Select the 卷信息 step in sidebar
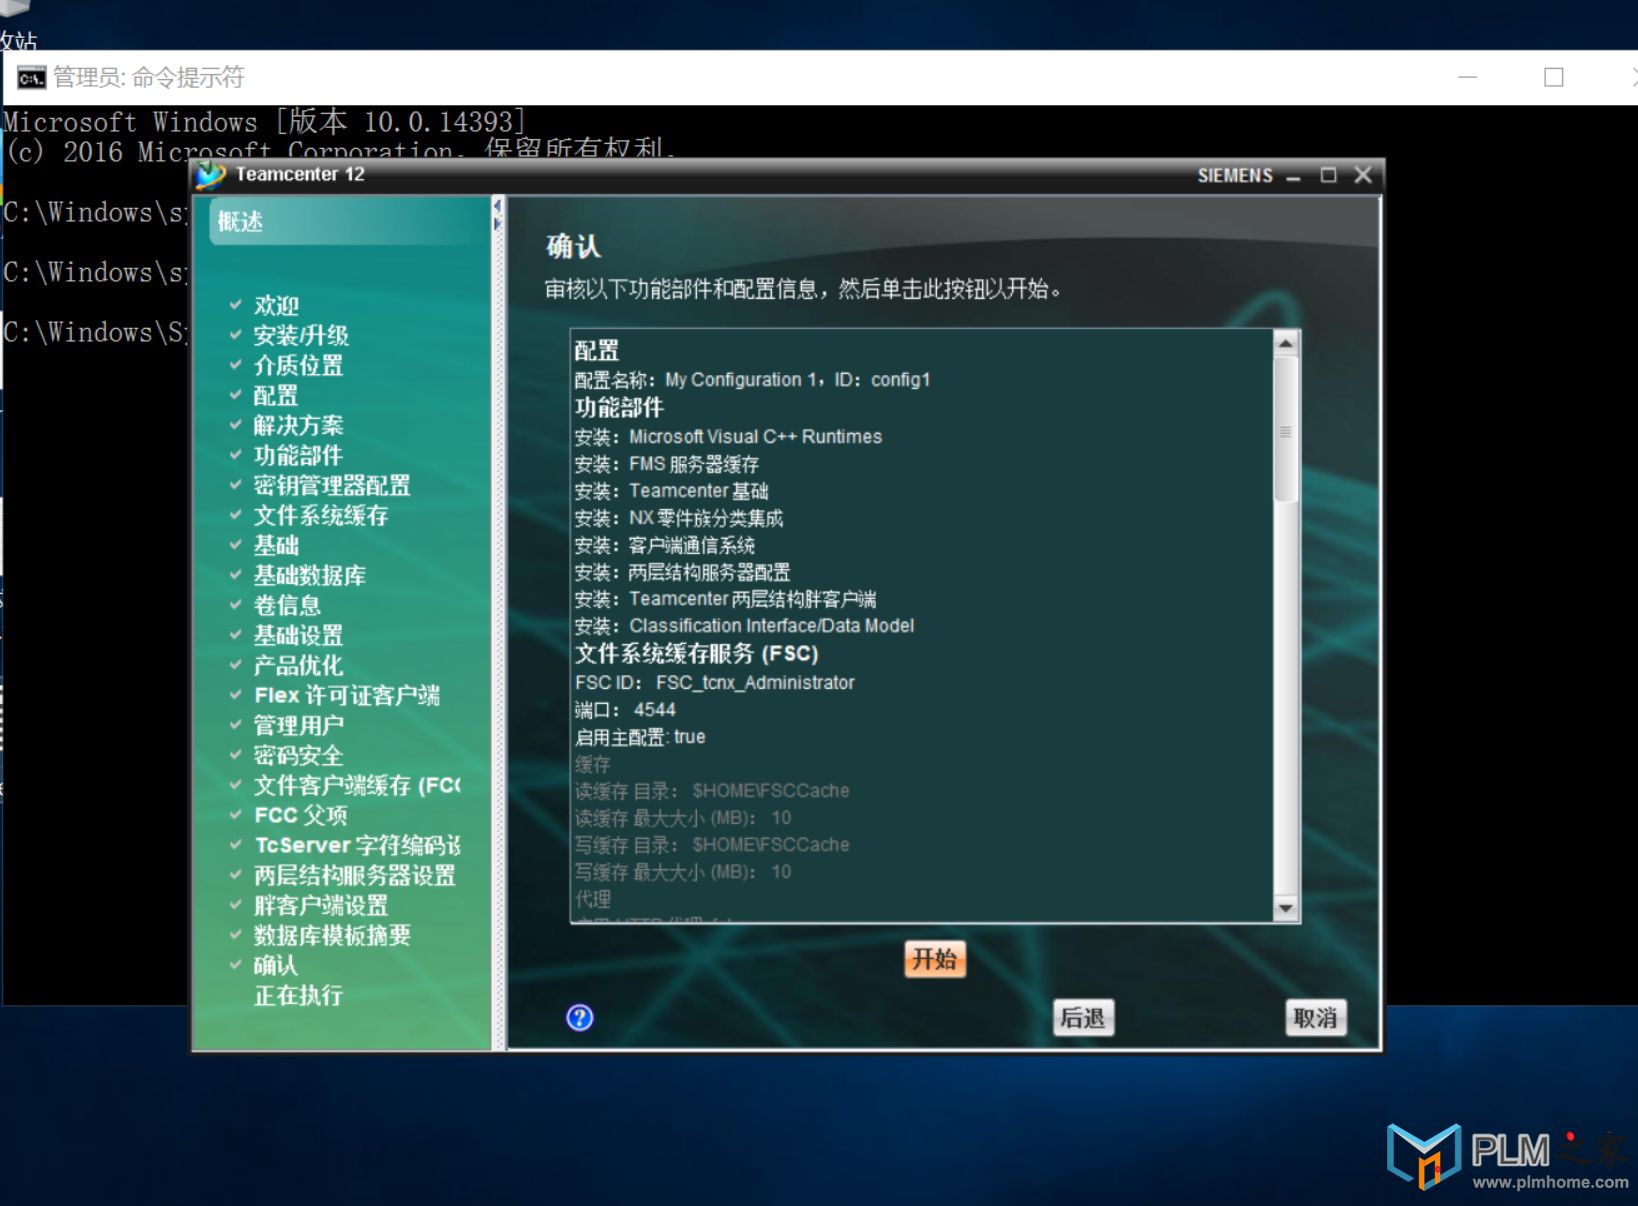The width and height of the screenshot is (1638, 1206). coord(287,605)
